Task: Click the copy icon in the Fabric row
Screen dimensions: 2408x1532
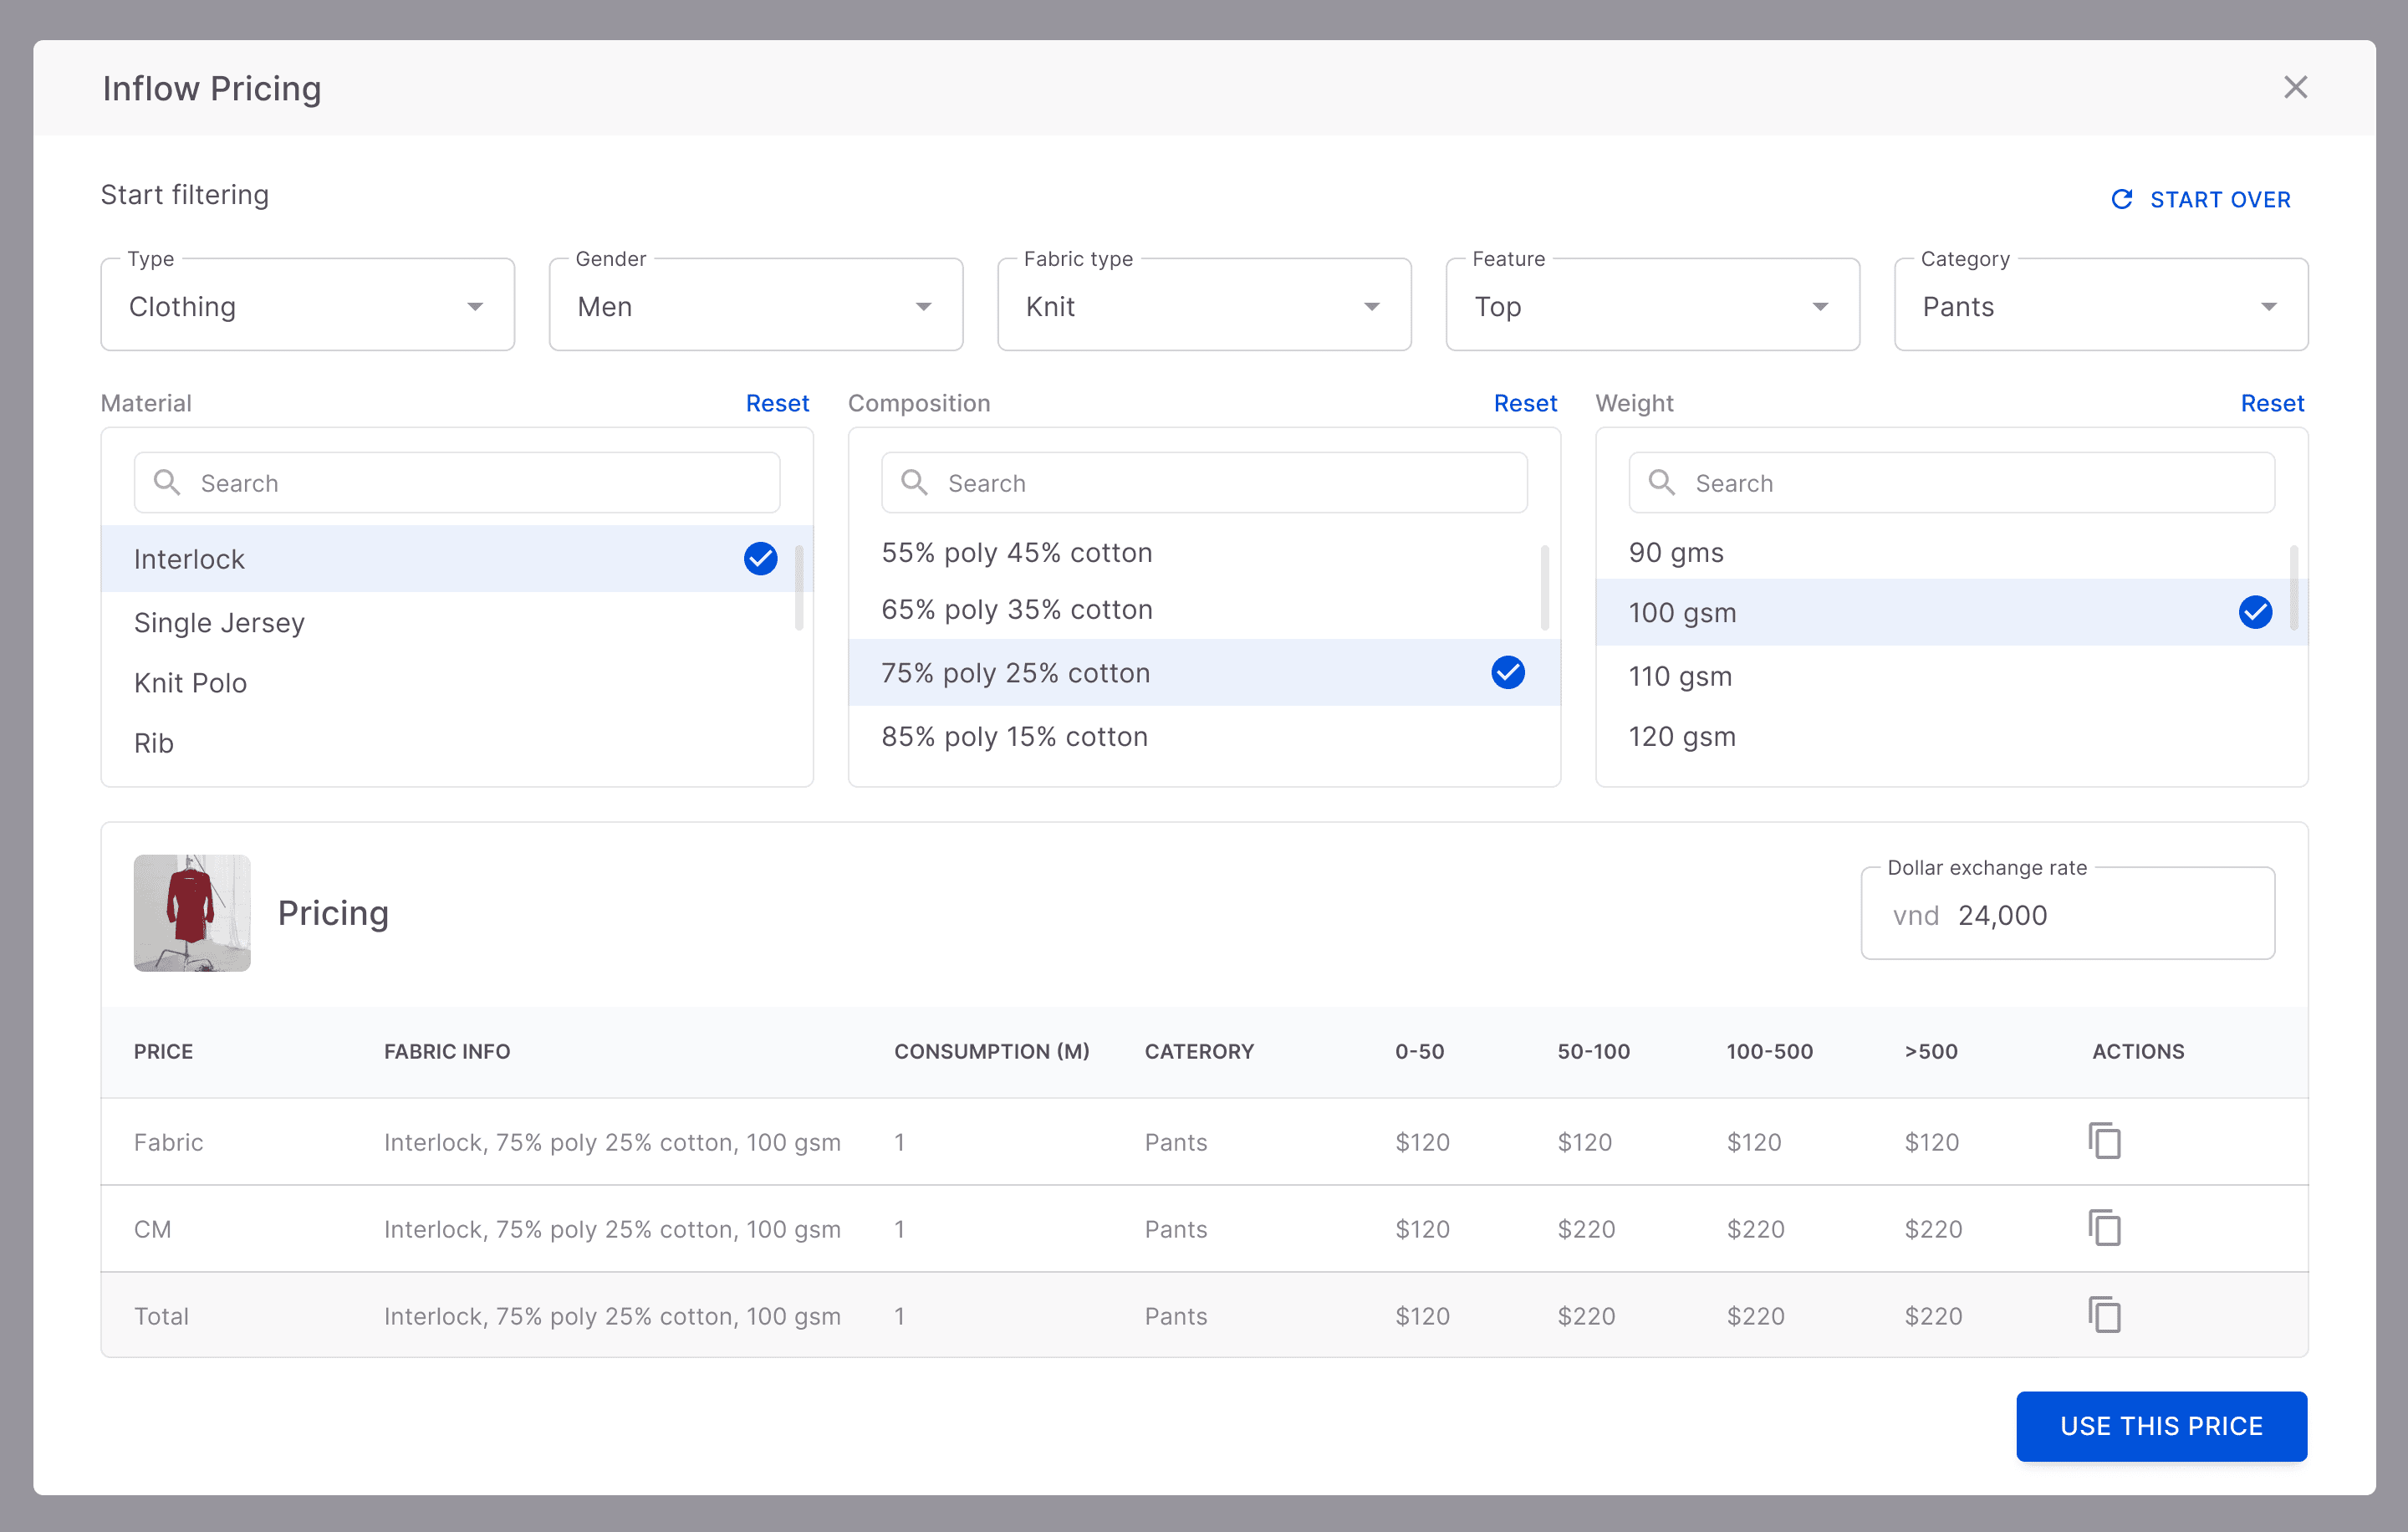Action: pyautogui.click(x=2104, y=1141)
